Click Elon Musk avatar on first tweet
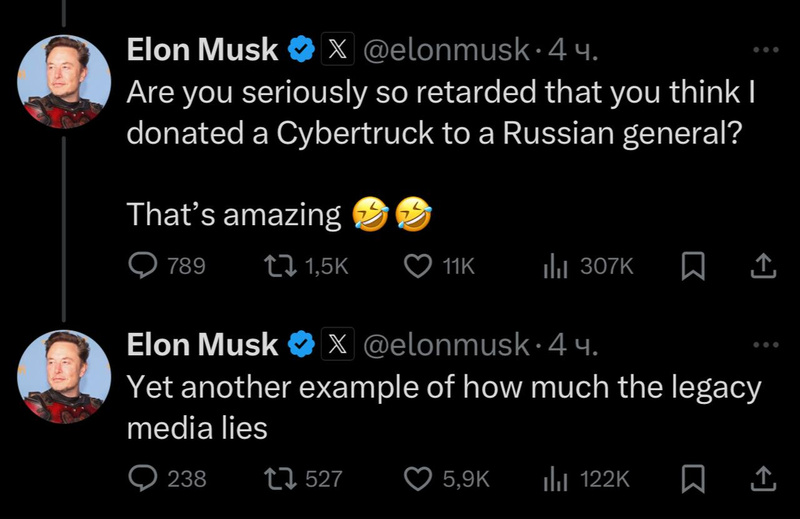The width and height of the screenshot is (800, 519). 63,80
